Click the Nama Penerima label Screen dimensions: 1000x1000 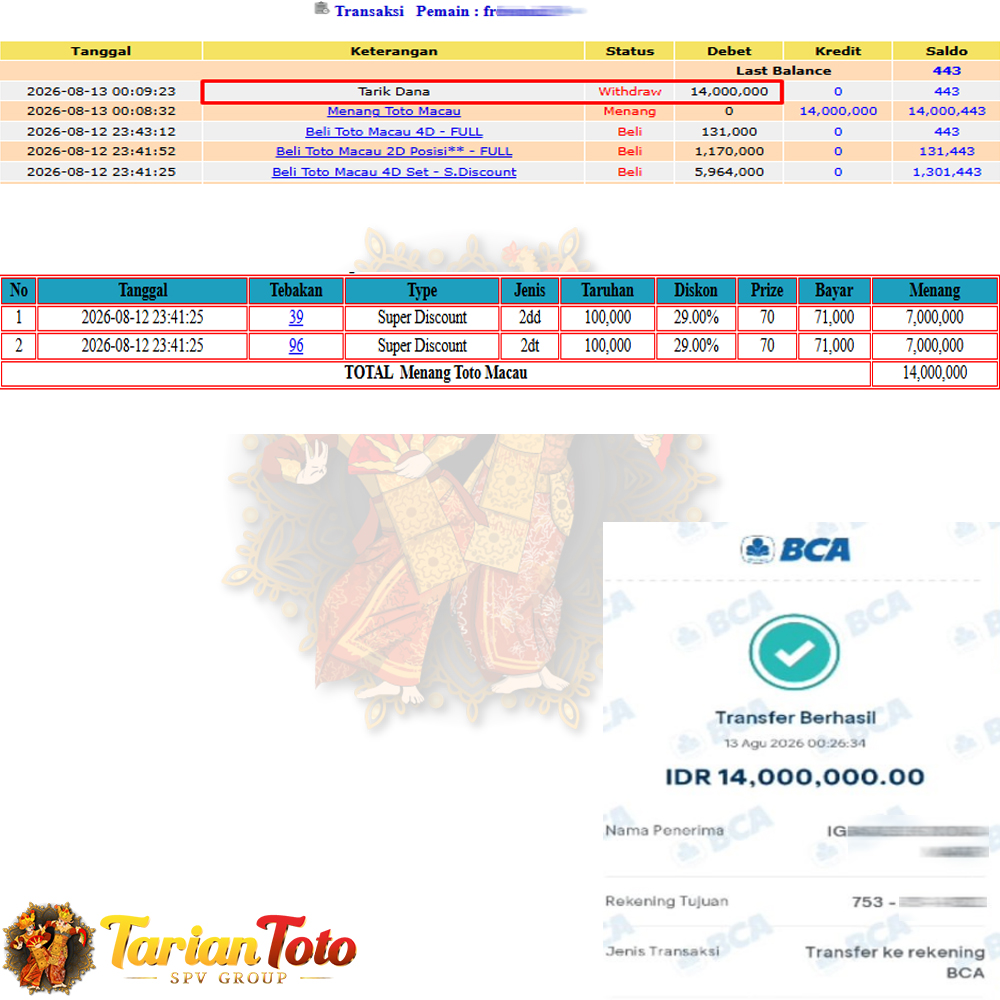click(x=664, y=830)
